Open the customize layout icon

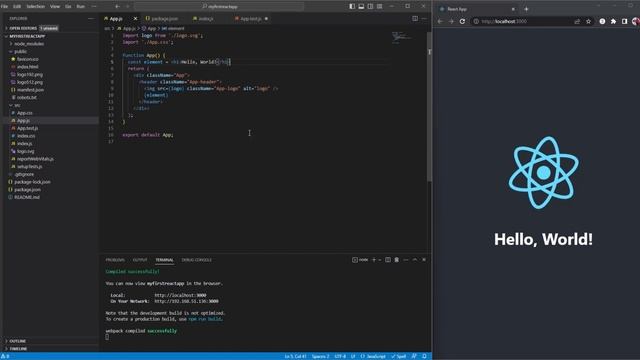(380, 7)
